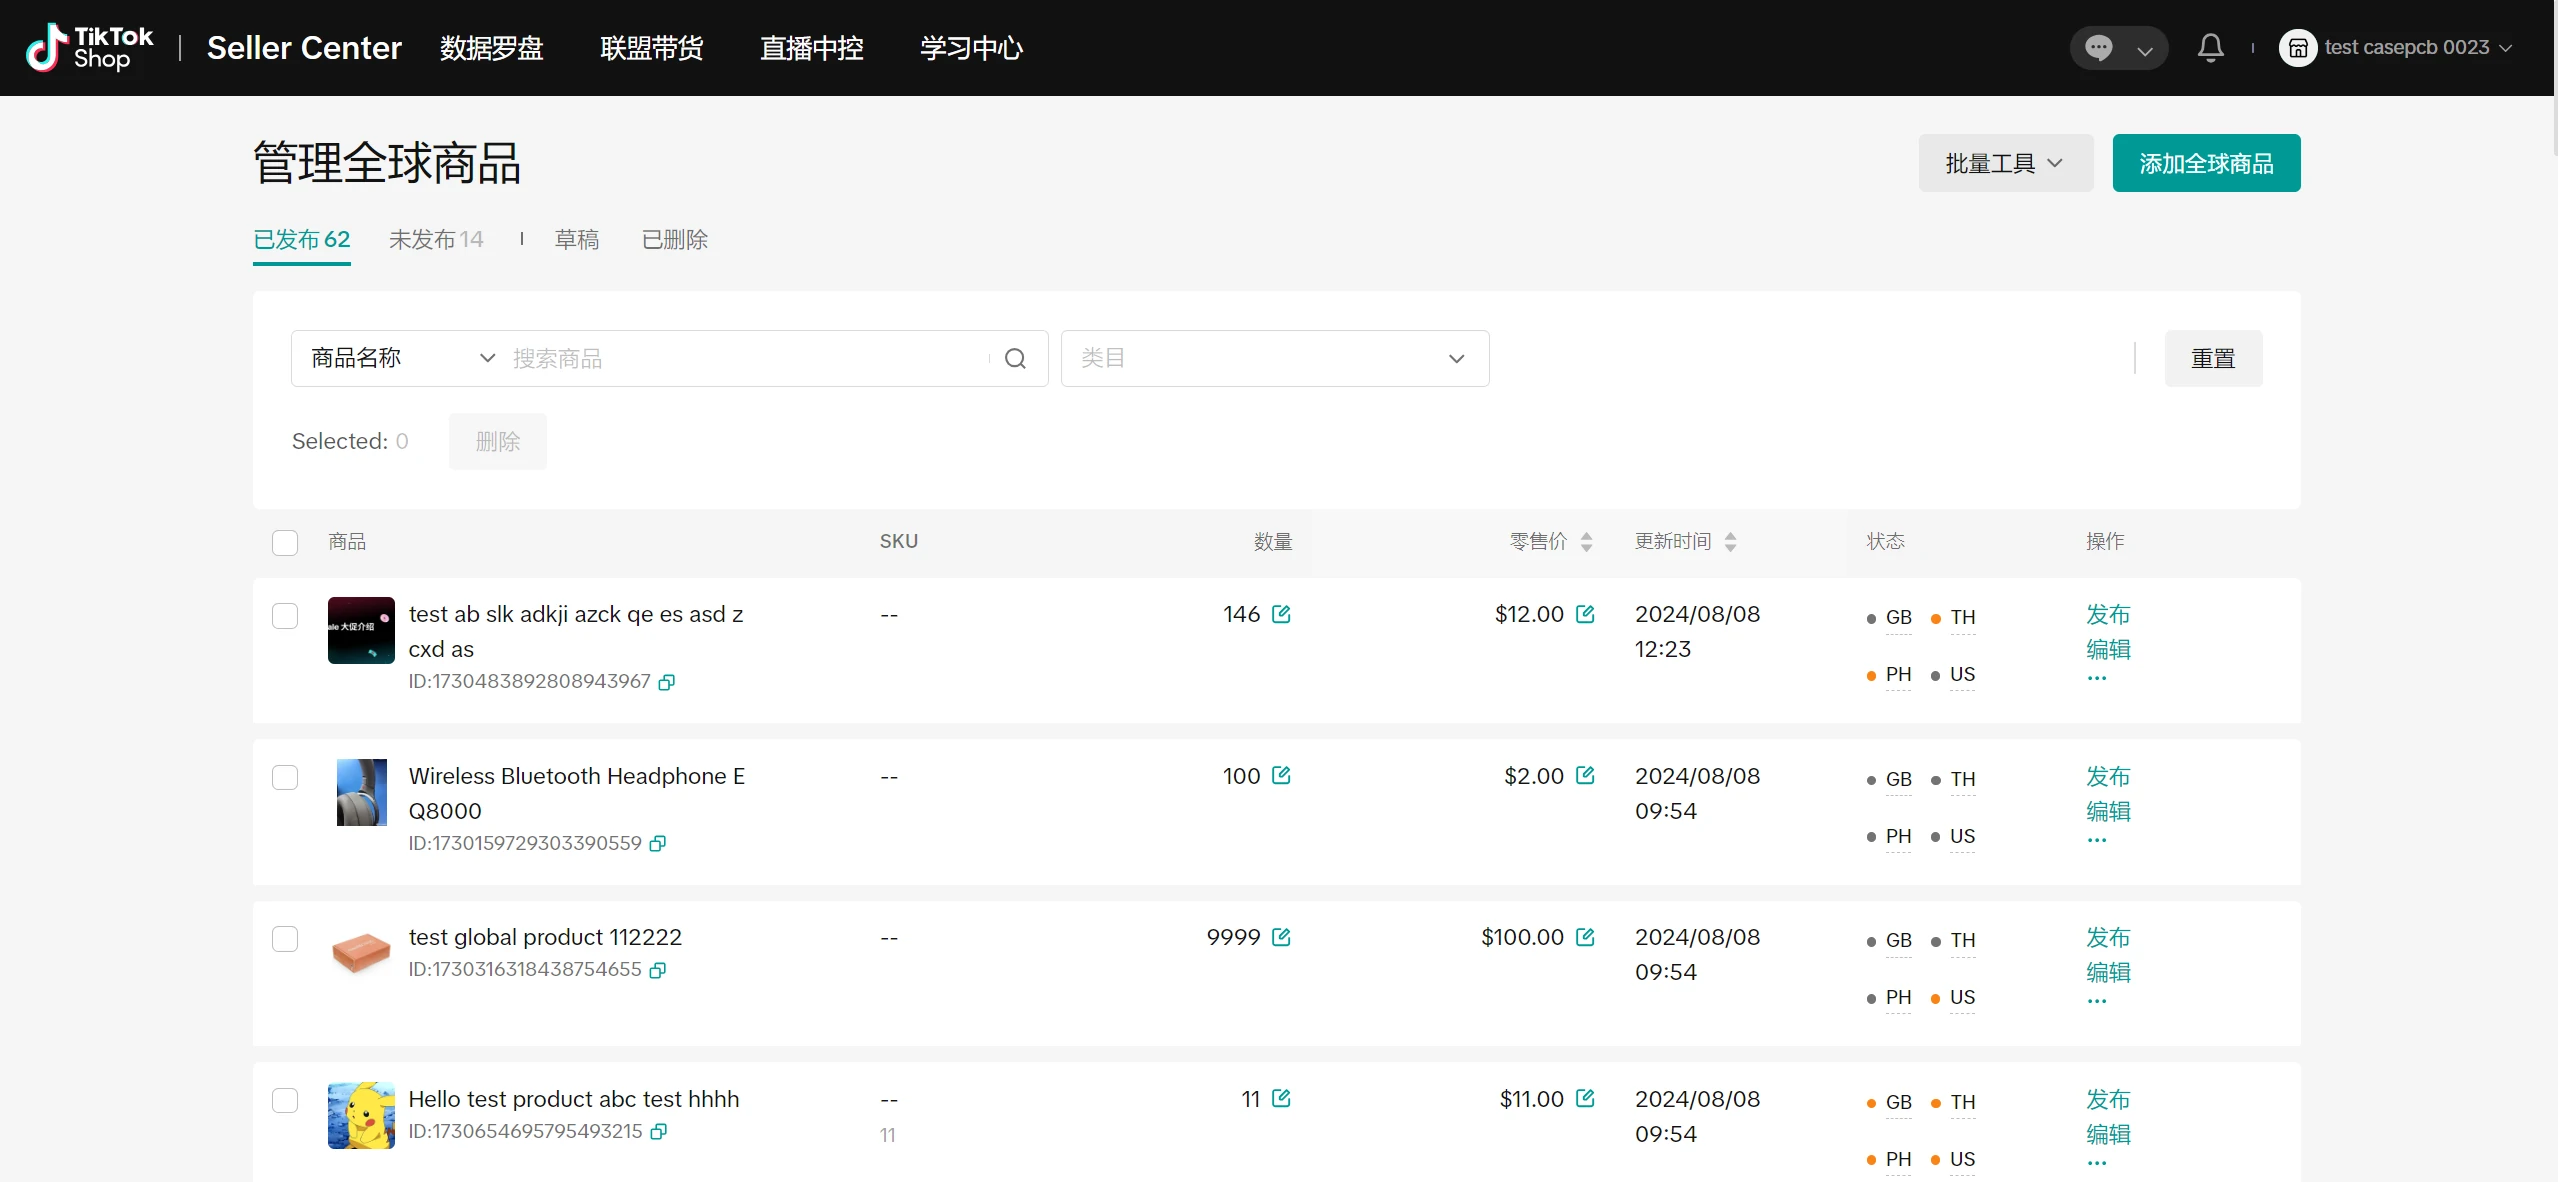Click the 添加全球商品 button
Image resolution: width=2558 pixels, height=1182 pixels.
(2205, 163)
